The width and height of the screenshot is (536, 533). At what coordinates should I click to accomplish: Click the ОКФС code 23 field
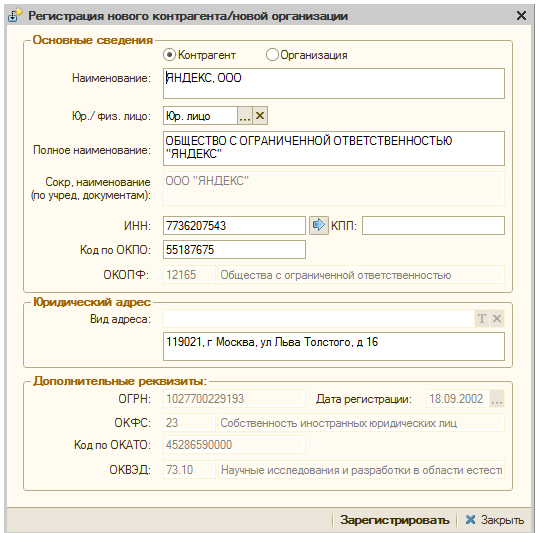189,423
